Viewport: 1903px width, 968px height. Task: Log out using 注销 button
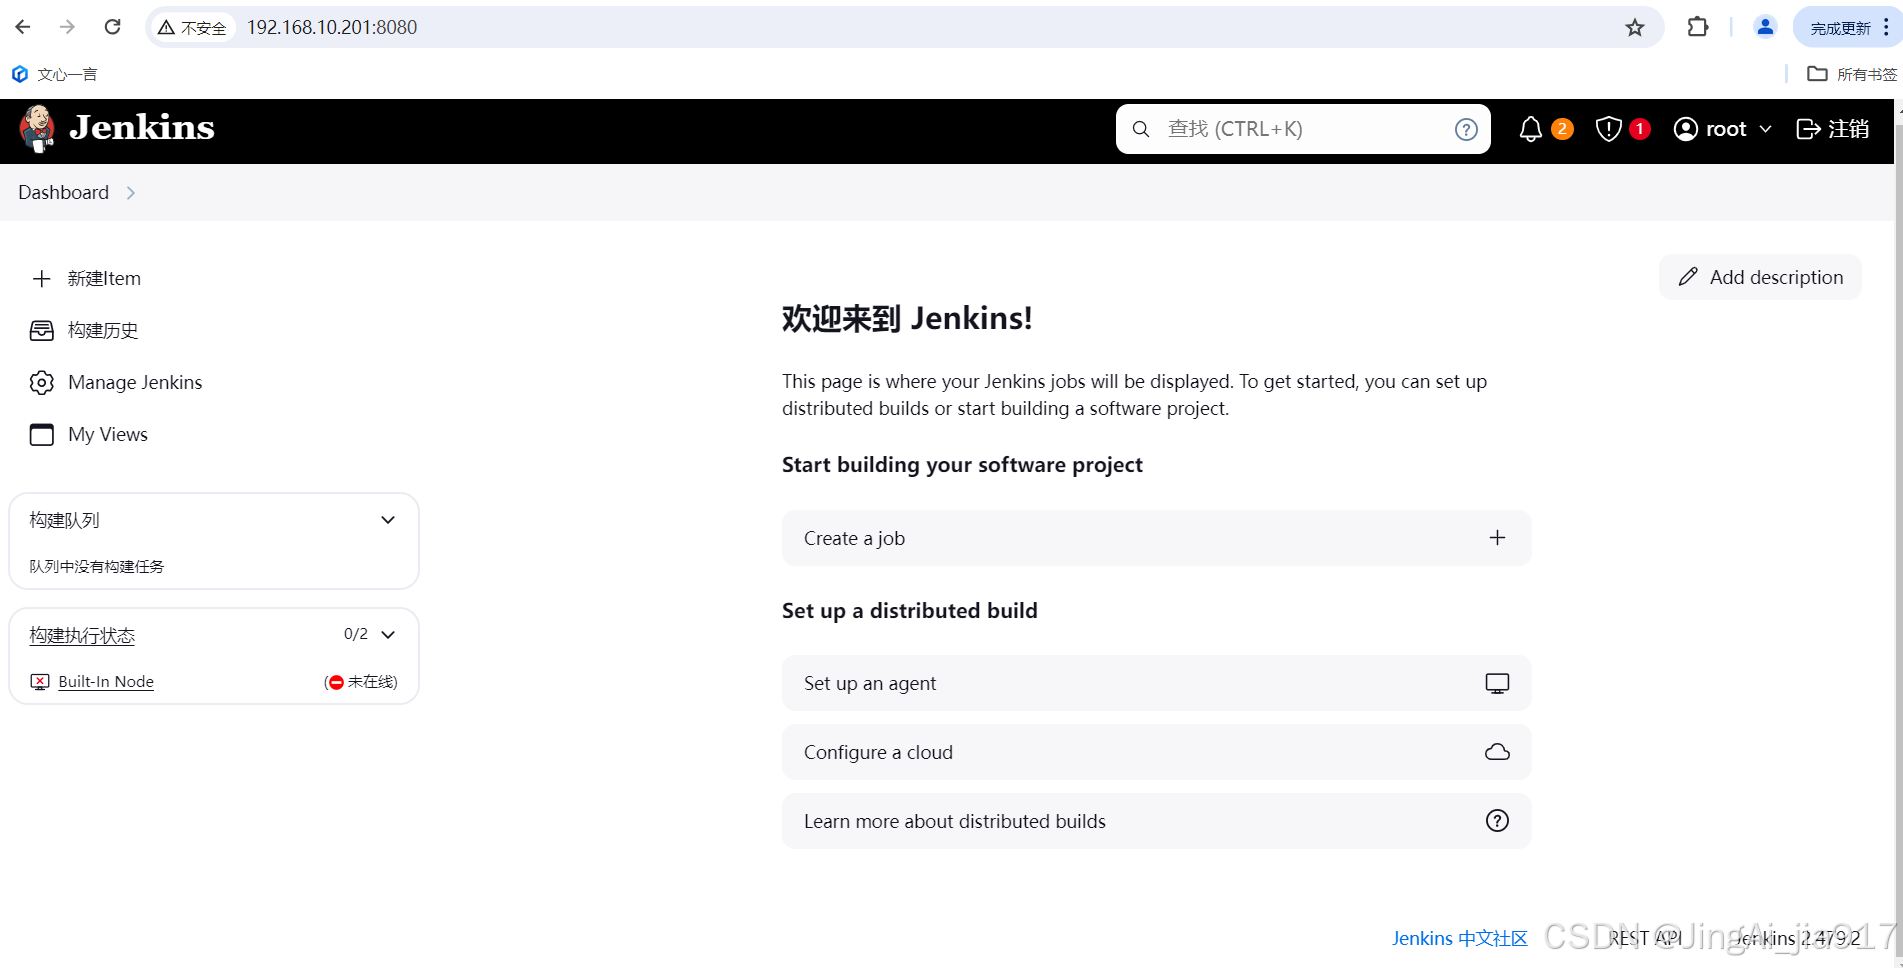[1832, 129]
